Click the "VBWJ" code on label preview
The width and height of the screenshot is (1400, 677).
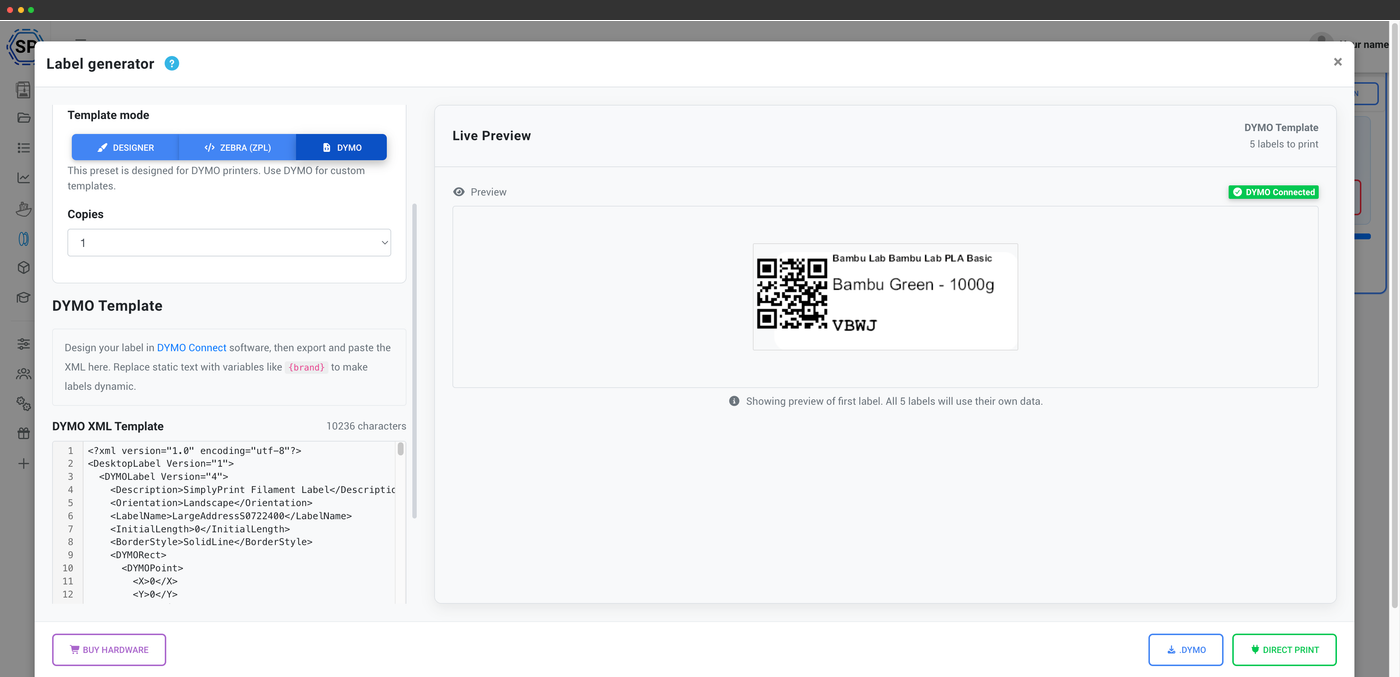854,325
